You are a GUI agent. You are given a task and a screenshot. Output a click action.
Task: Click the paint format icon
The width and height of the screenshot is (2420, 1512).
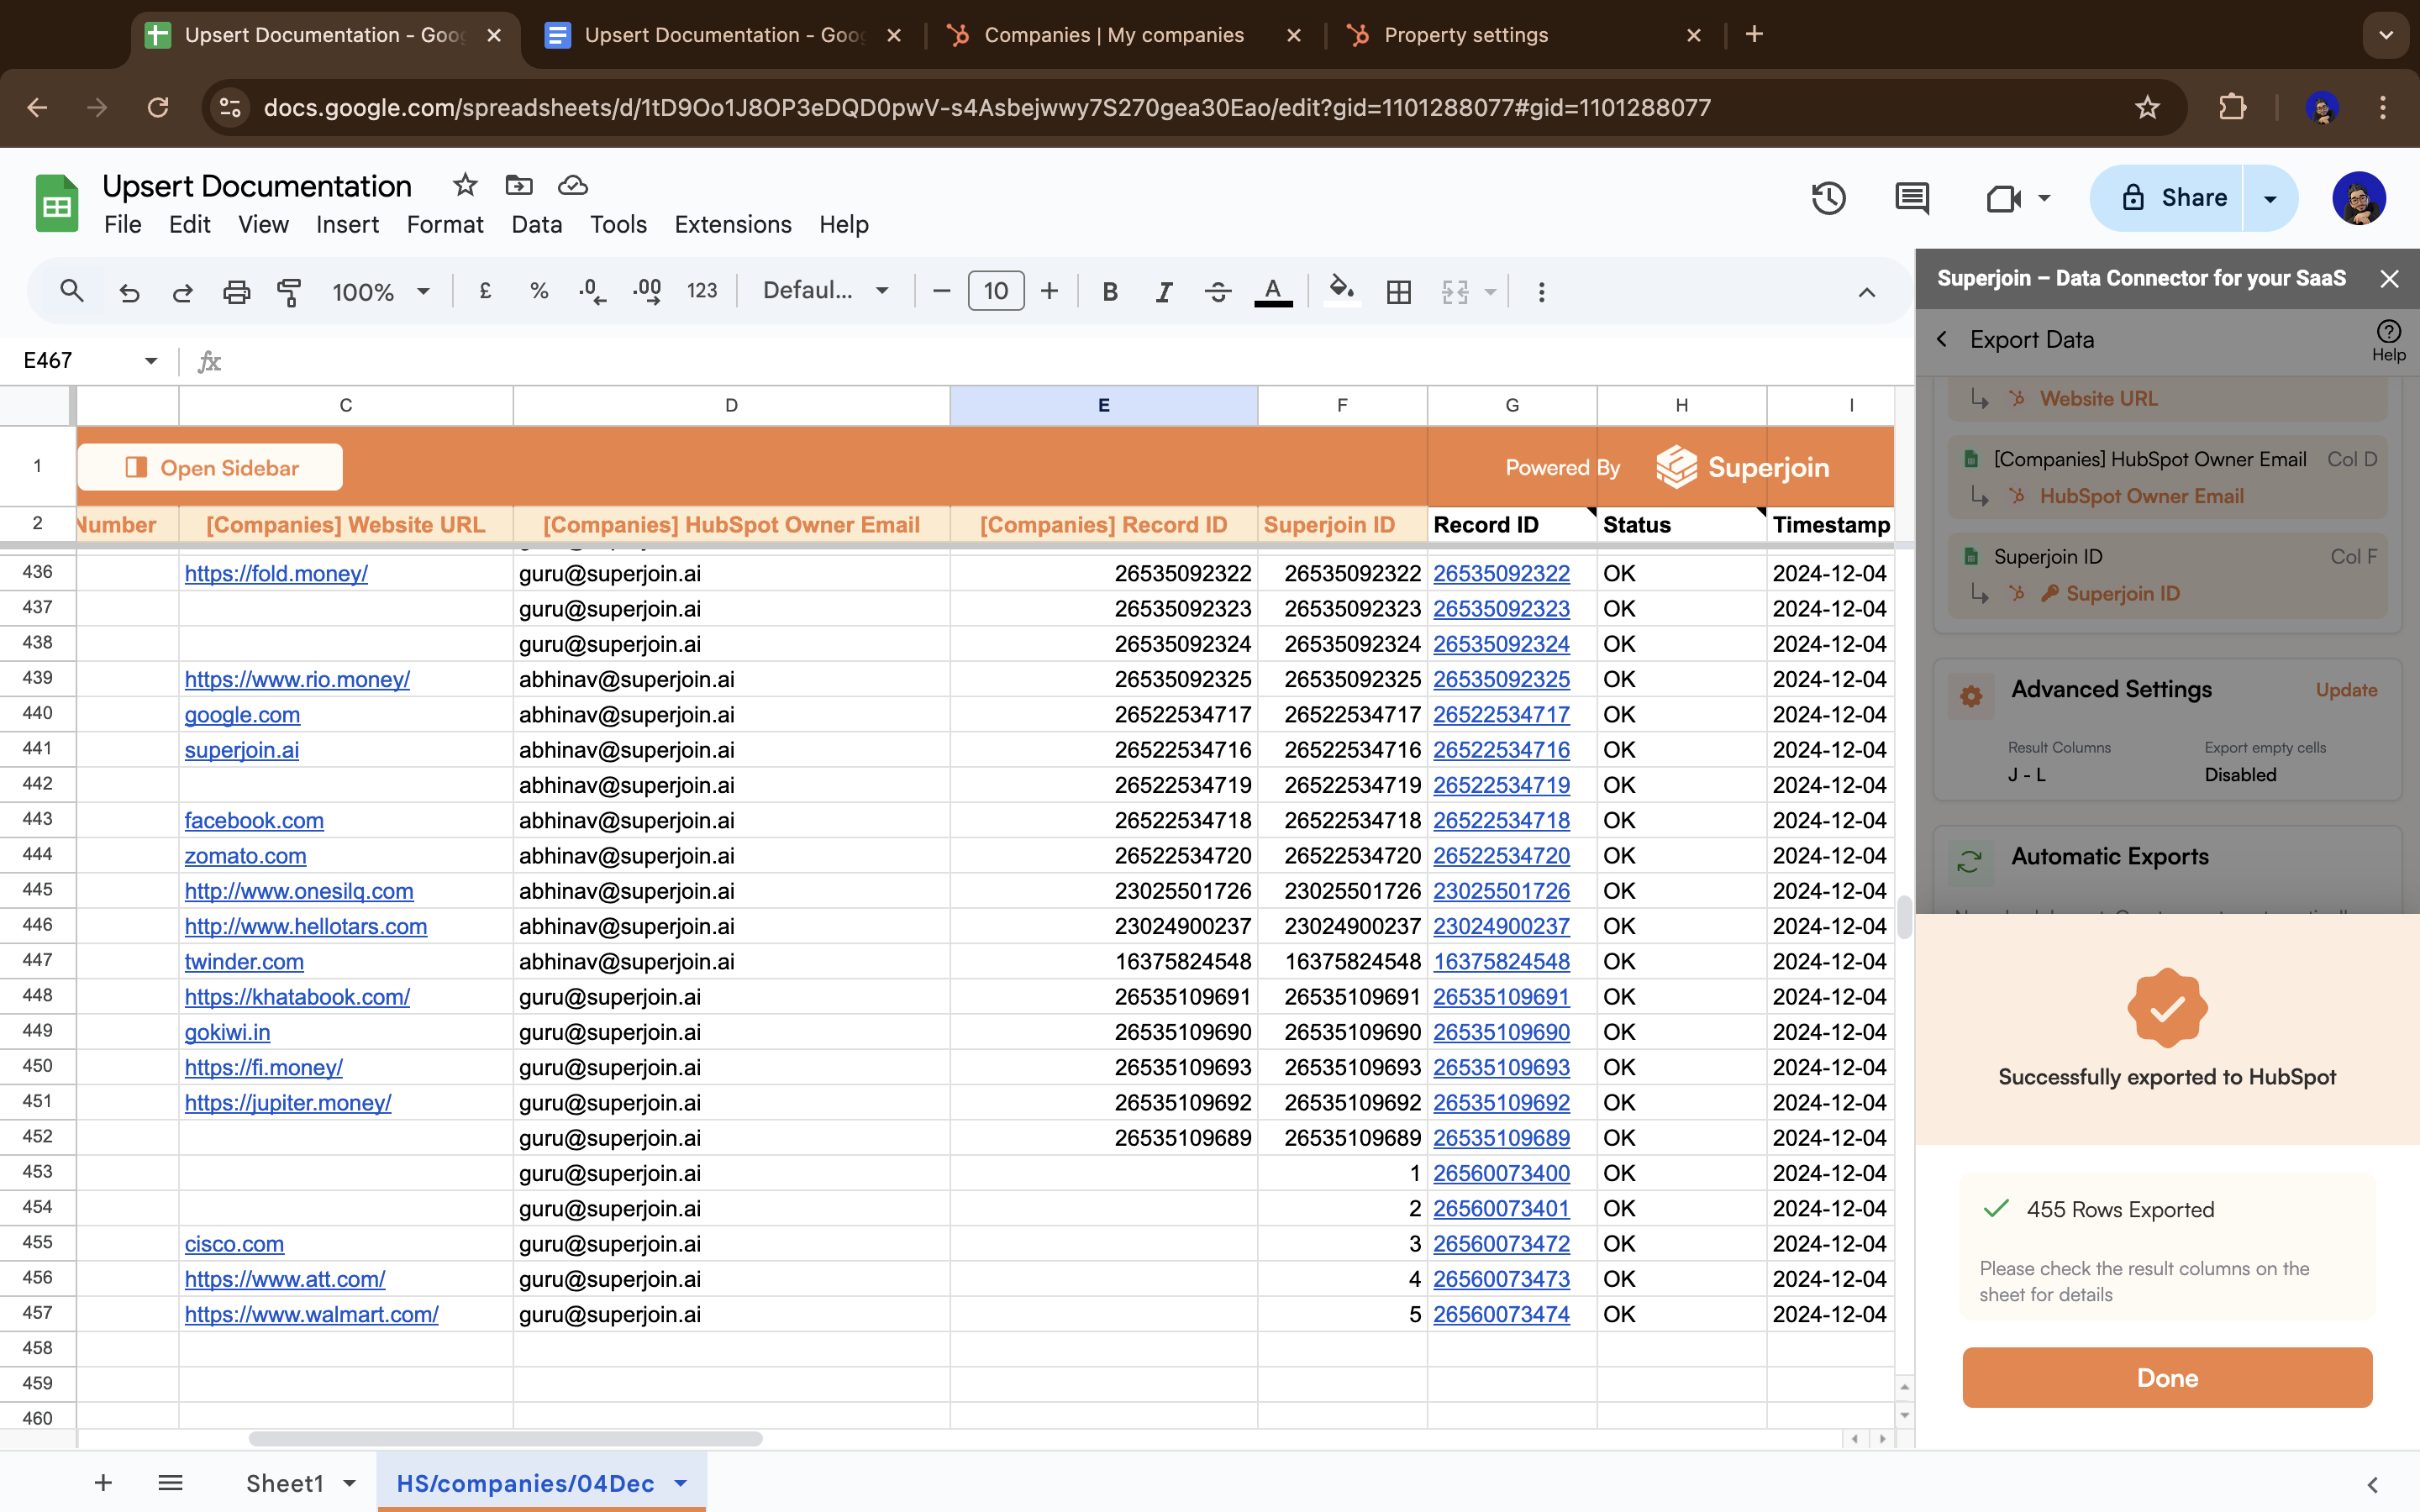289,292
